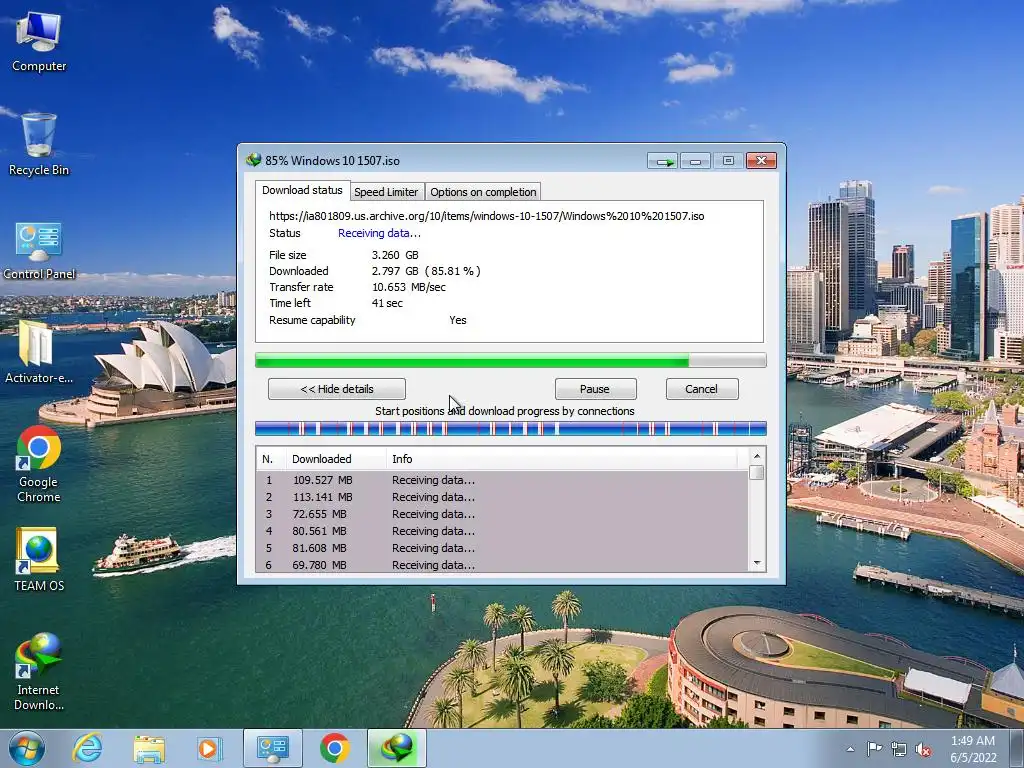Click the connections list scroll down arrow
Image resolution: width=1024 pixels, height=768 pixels.
coord(757,563)
